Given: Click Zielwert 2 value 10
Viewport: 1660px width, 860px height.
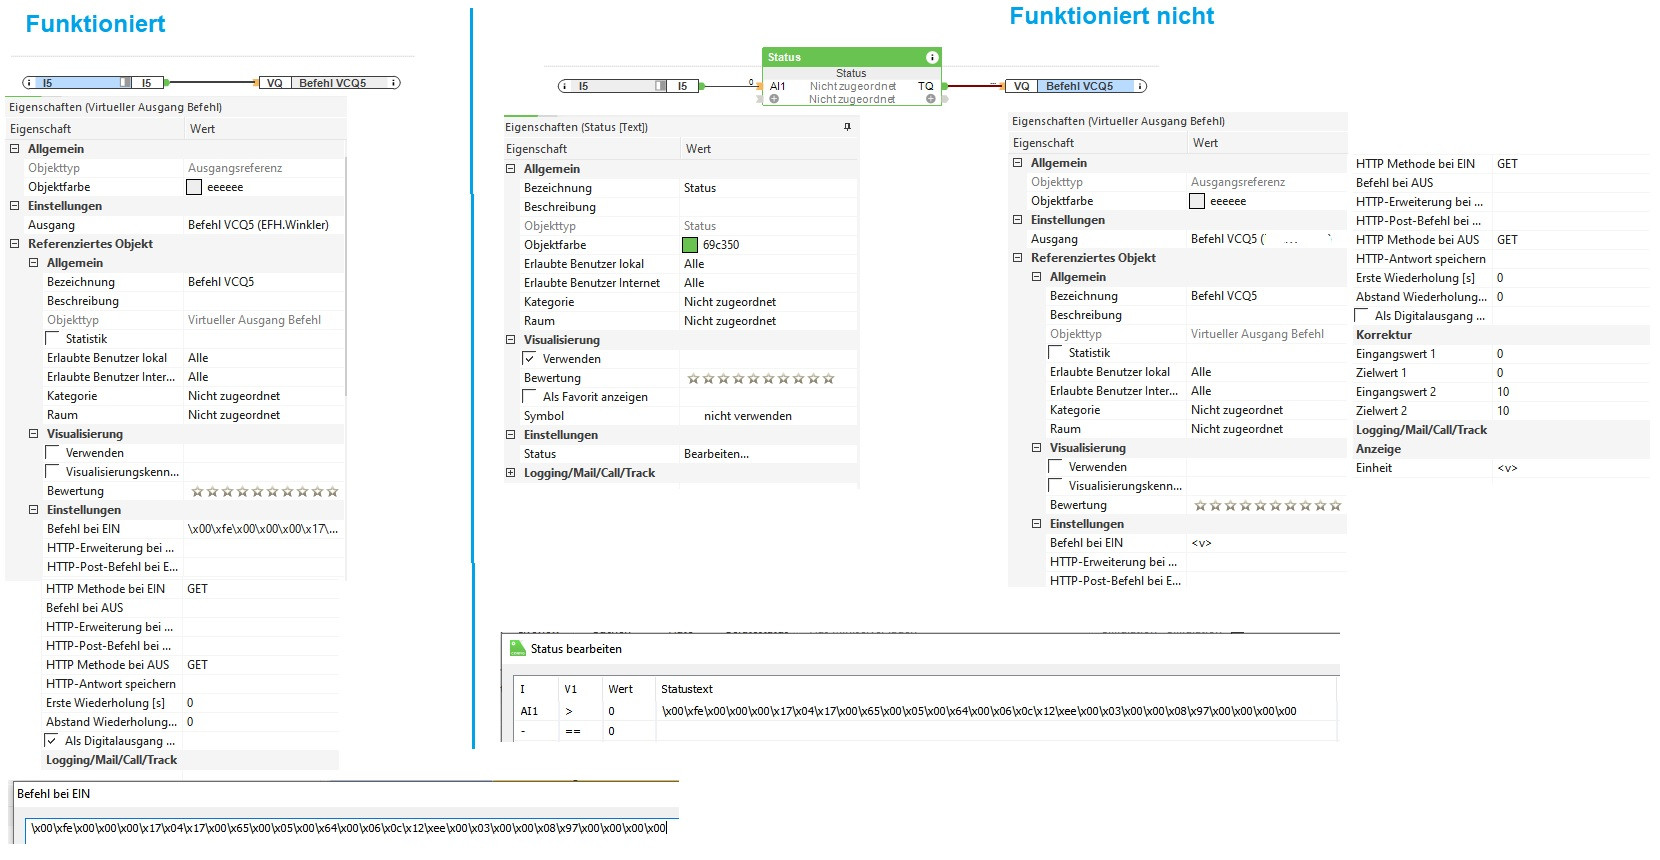Looking at the screenshot, I should pyautogui.click(x=1503, y=410).
